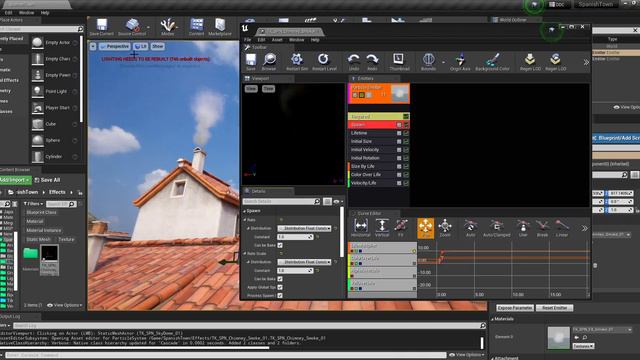Open Help menu in Cascade window
The height and width of the screenshot is (360, 640).
pos(315,40)
